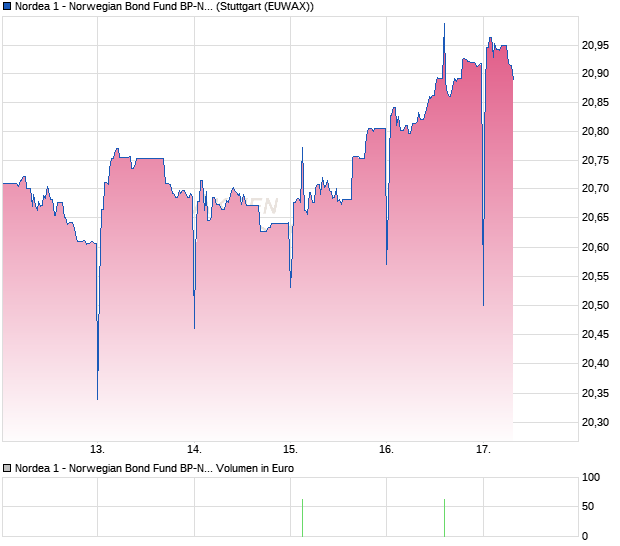Click the green volume bar on day 15
This screenshot has height=546, width=620.
click(x=302, y=518)
